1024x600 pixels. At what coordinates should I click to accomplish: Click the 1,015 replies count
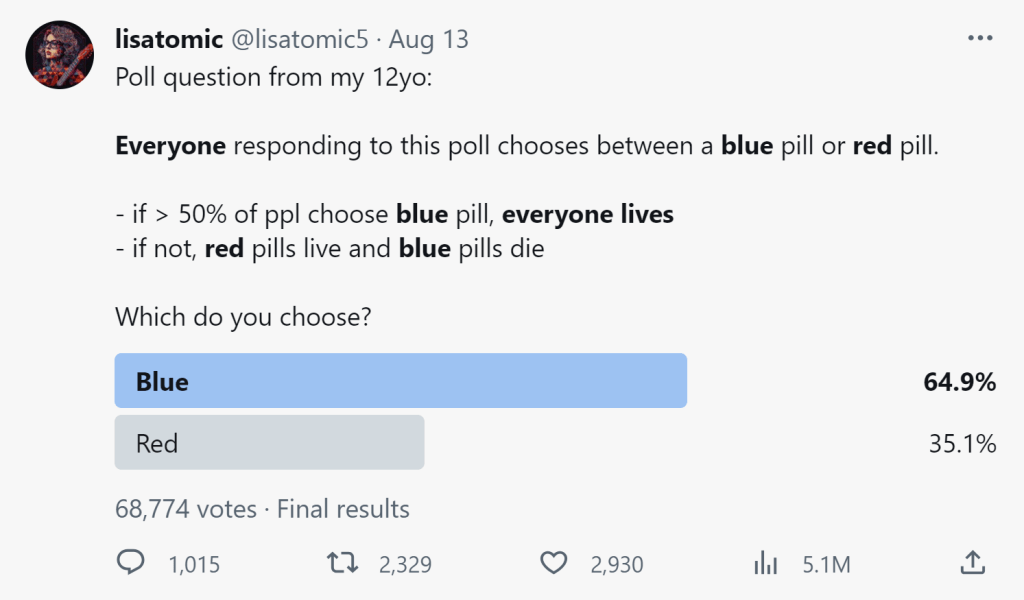pyautogui.click(x=194, y=564)
